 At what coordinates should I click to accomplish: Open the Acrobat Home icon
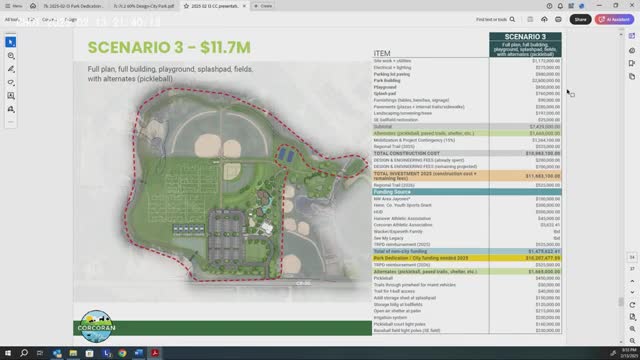[33, 6]
